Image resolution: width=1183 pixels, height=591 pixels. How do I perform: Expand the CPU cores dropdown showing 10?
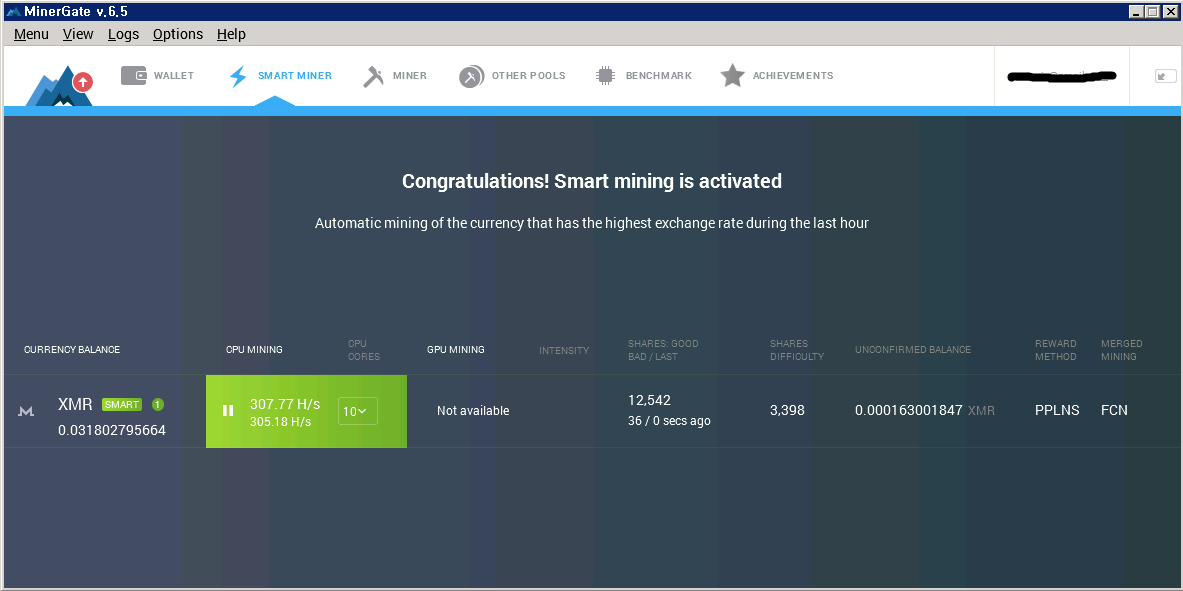pyautogui.click(x=357, y=411)
